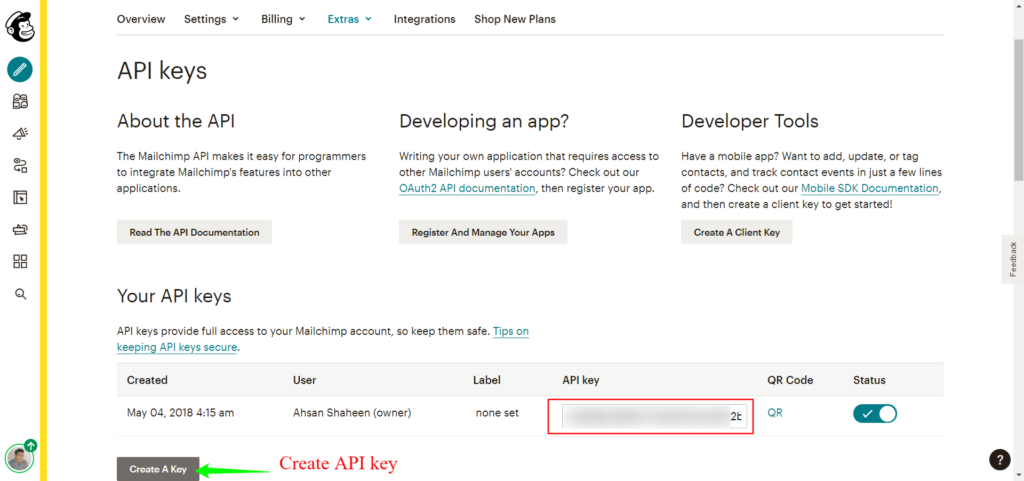Click the 'none set' label cell
This screenshot has height=481, width=1024.
(x=498, y=413)
